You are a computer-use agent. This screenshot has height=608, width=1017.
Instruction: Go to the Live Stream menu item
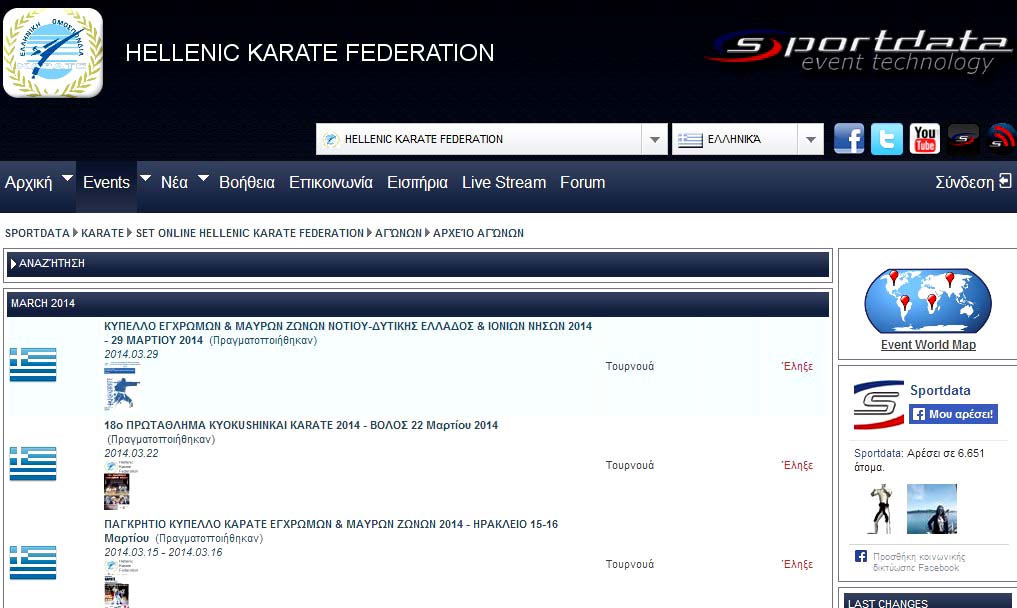click(x=503, y=183)
